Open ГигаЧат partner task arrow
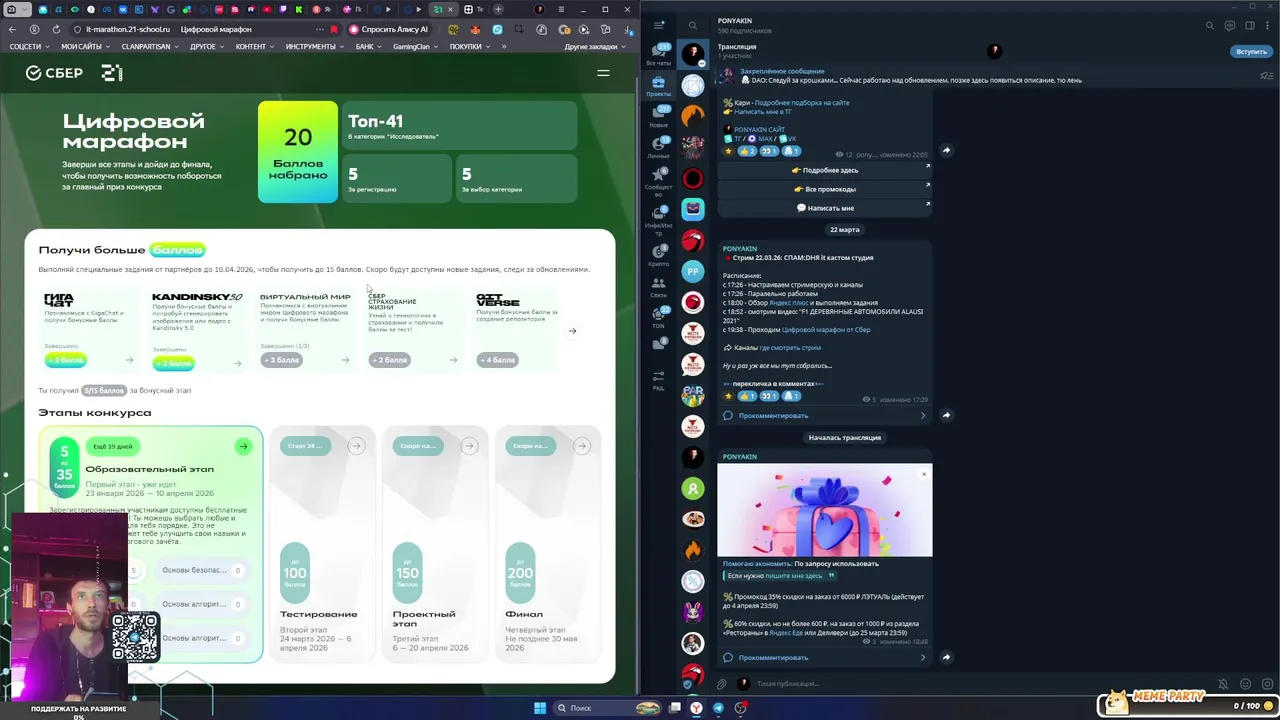The height and width of the screenshot is (720, 1280). point(129,360)
